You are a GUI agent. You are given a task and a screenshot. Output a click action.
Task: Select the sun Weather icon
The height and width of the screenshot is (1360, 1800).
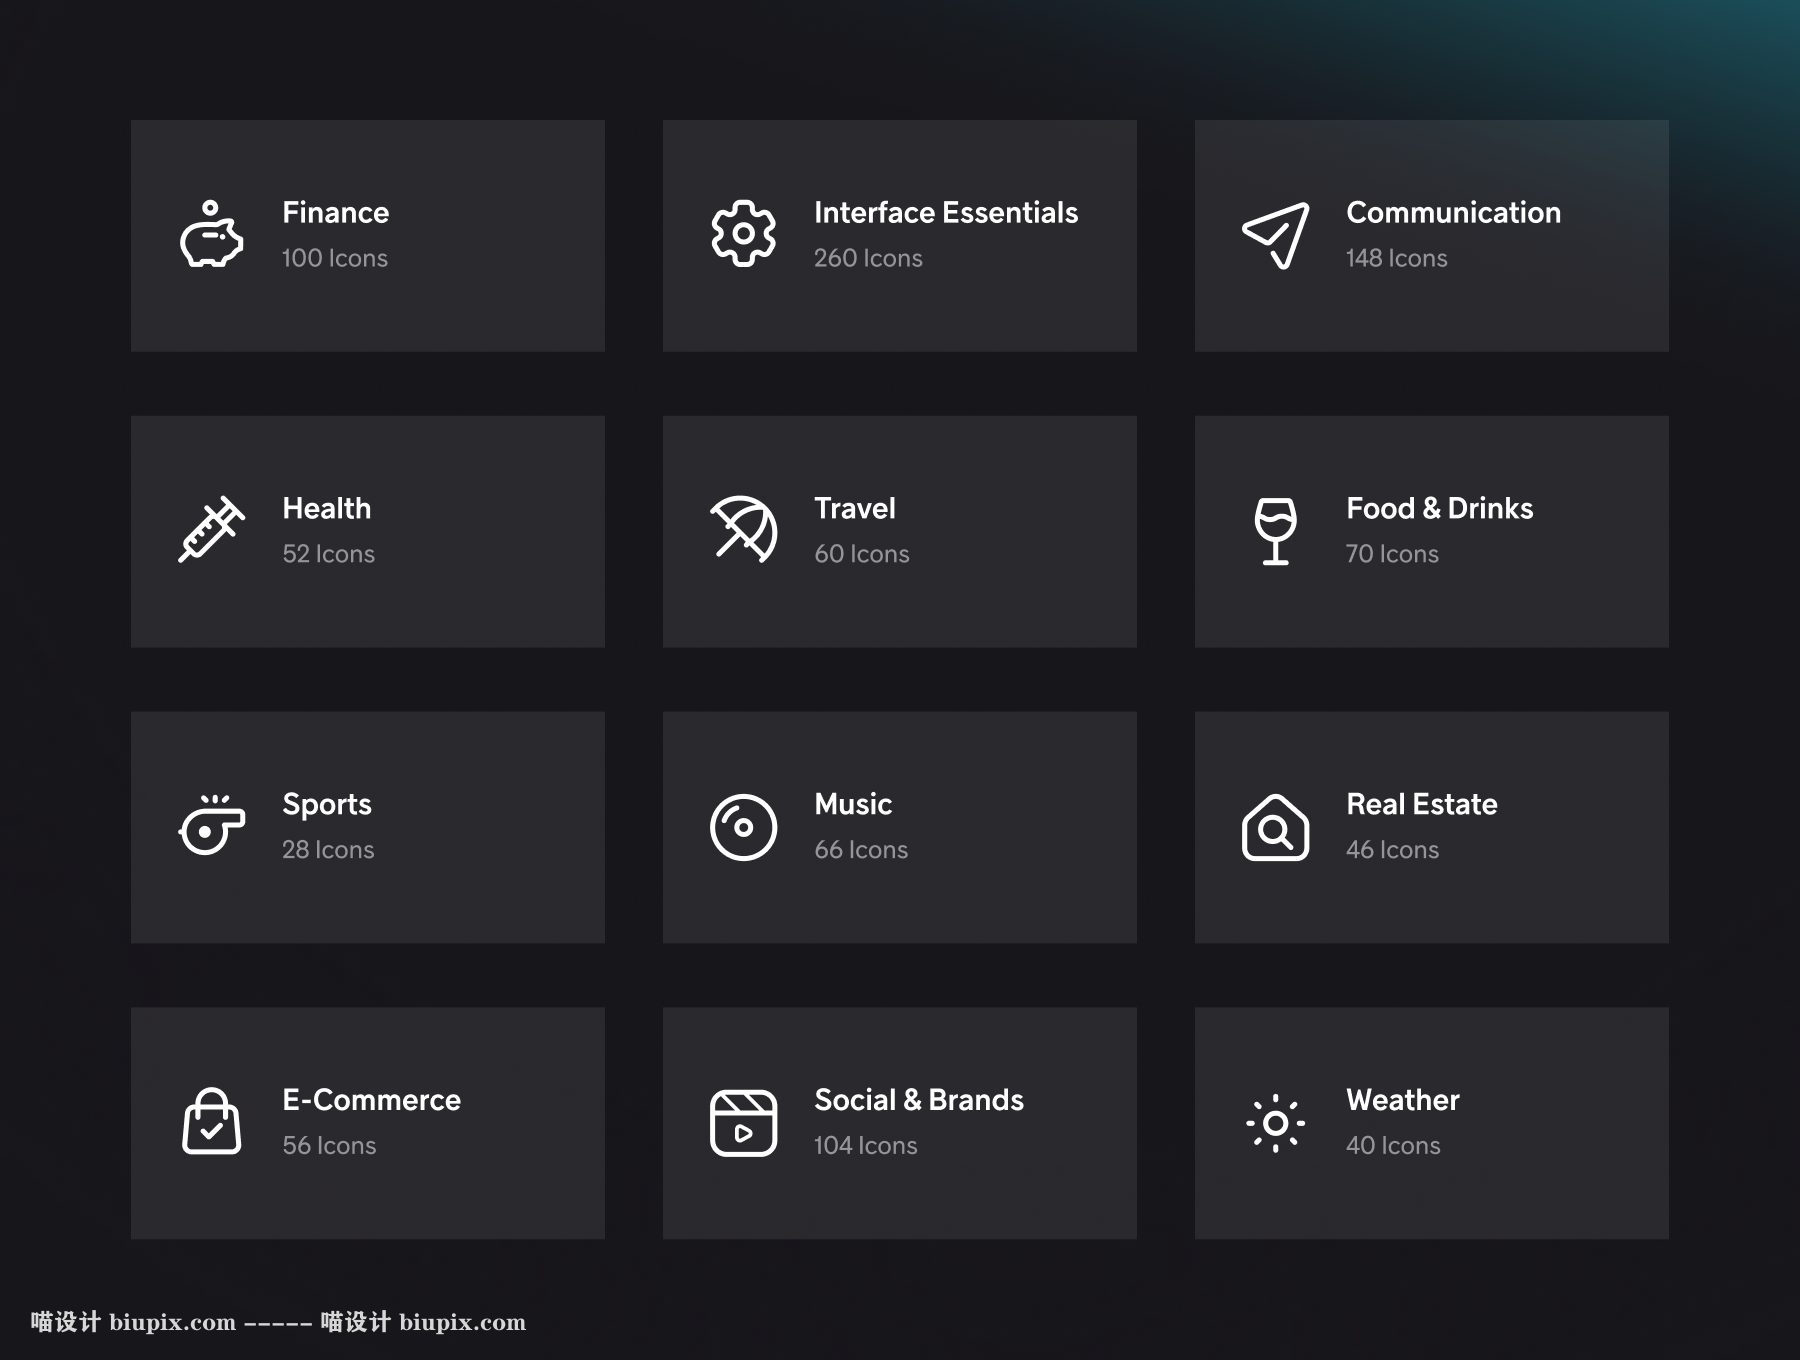point(1275,1123)
